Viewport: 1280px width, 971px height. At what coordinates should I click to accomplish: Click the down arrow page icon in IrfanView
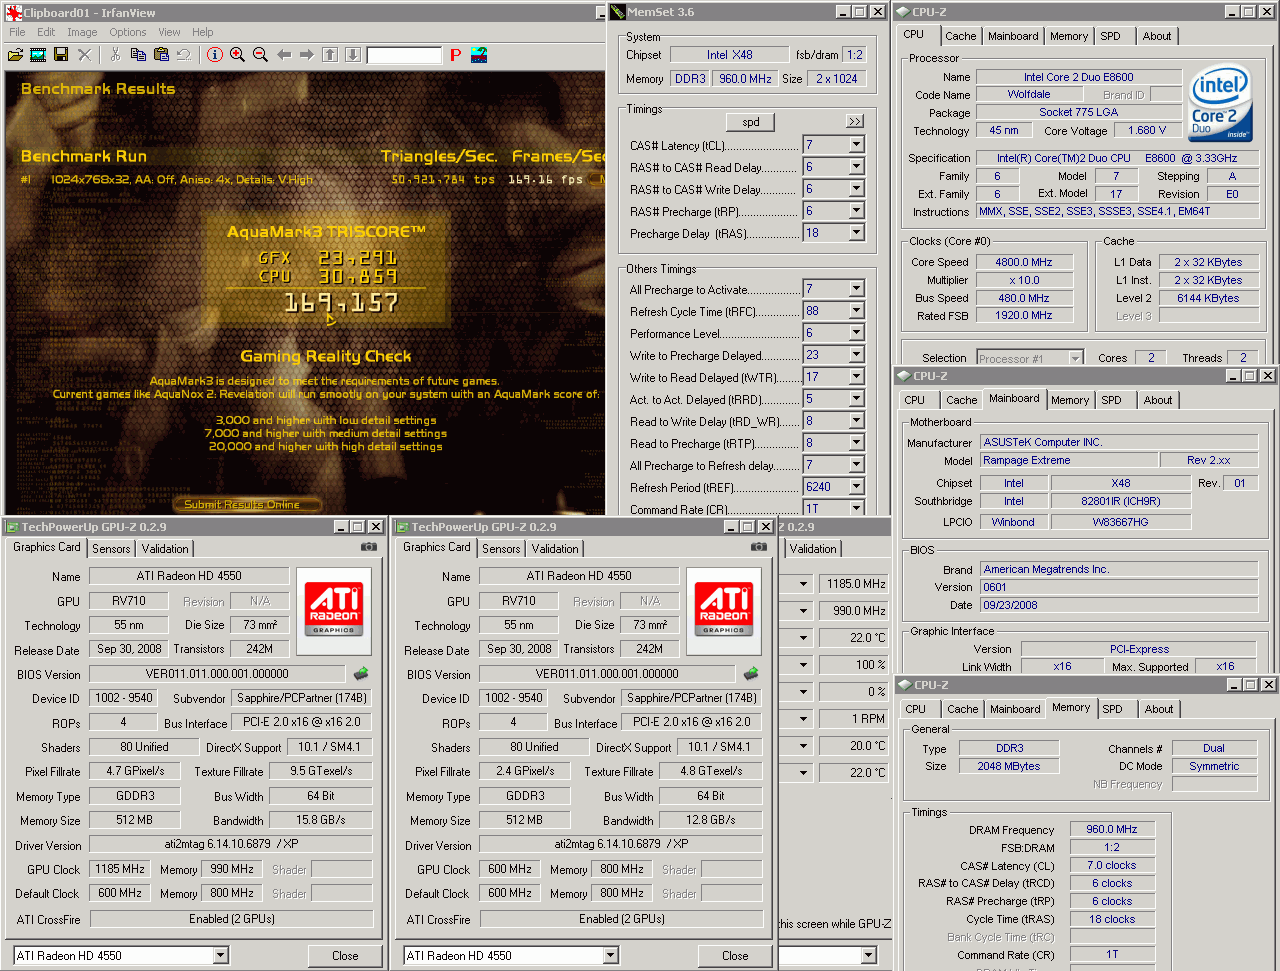pos(353,55)
